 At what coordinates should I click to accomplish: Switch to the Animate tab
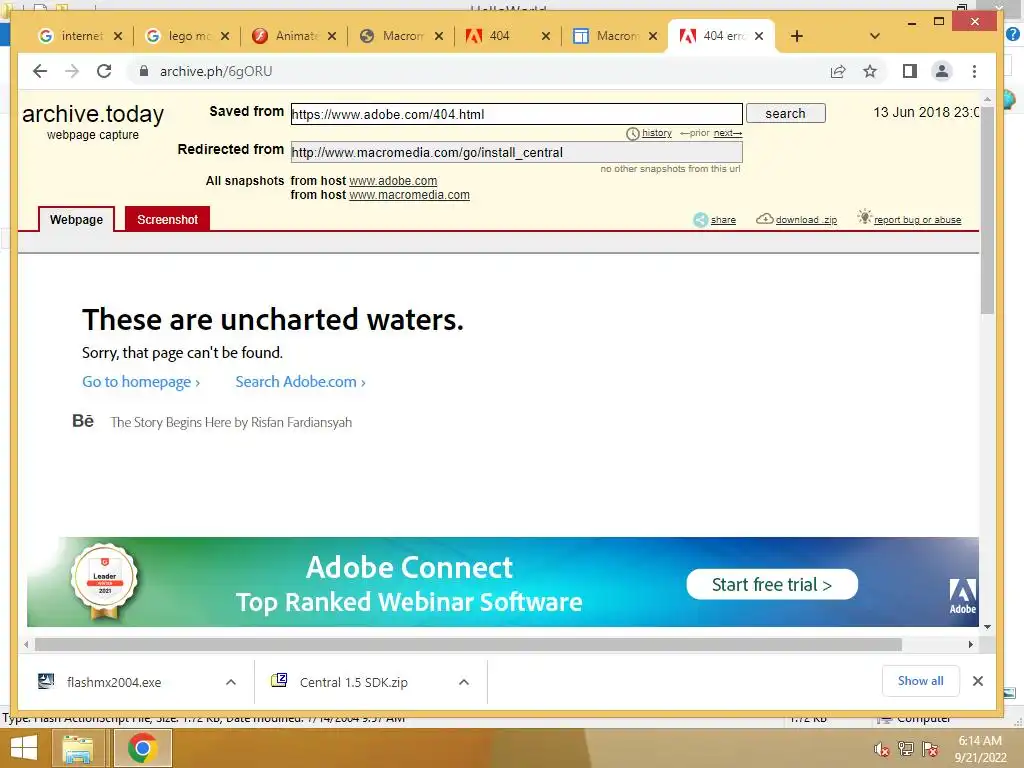(285, 36)
